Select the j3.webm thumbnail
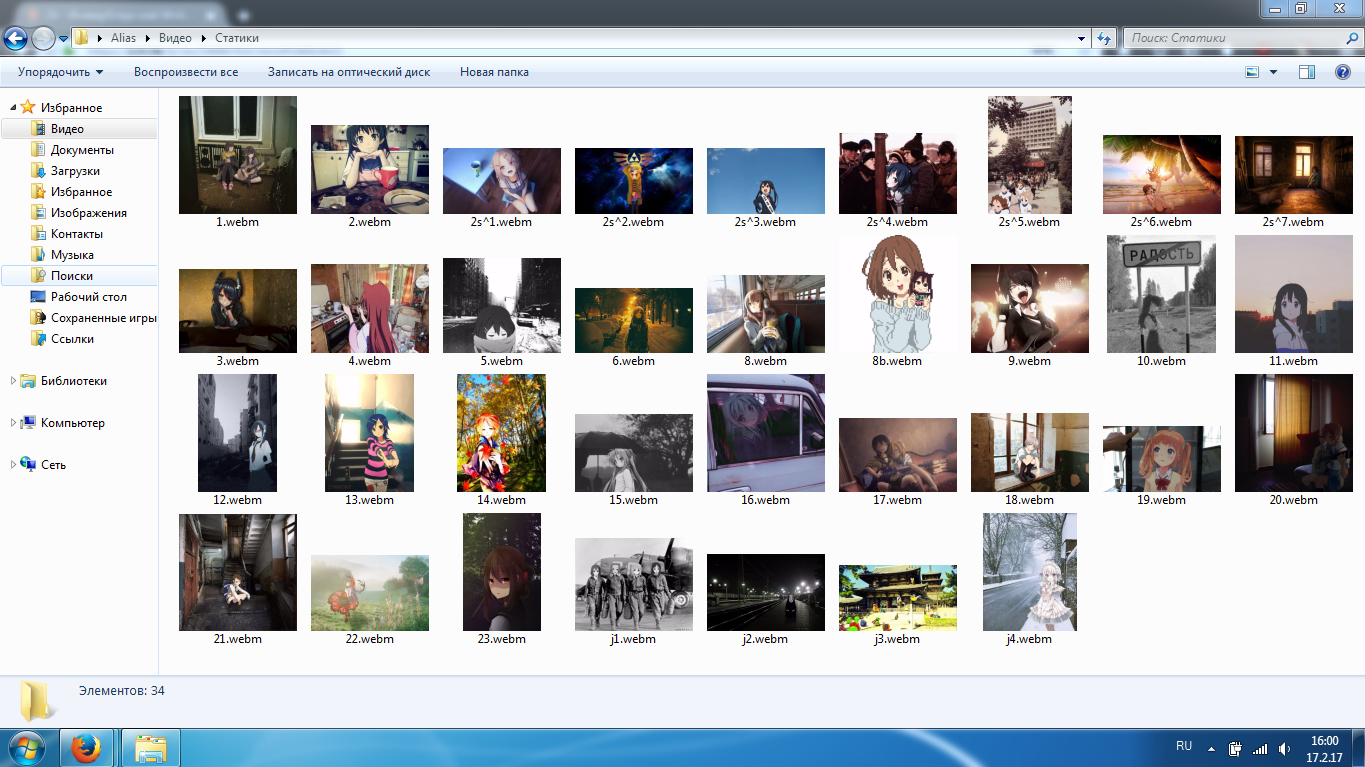1365x767 pixels. (898, 598)
